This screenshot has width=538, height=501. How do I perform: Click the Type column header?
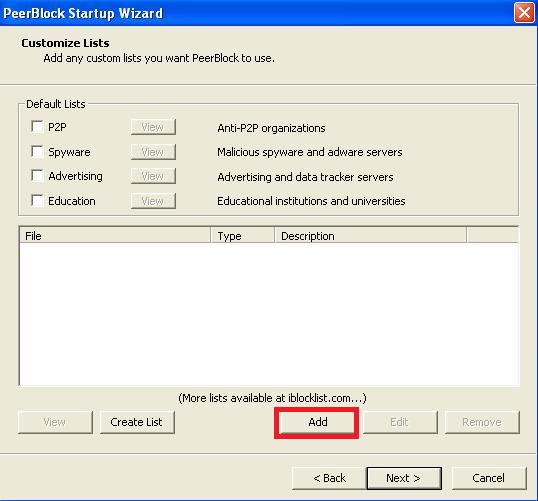(x=243, y=236)
